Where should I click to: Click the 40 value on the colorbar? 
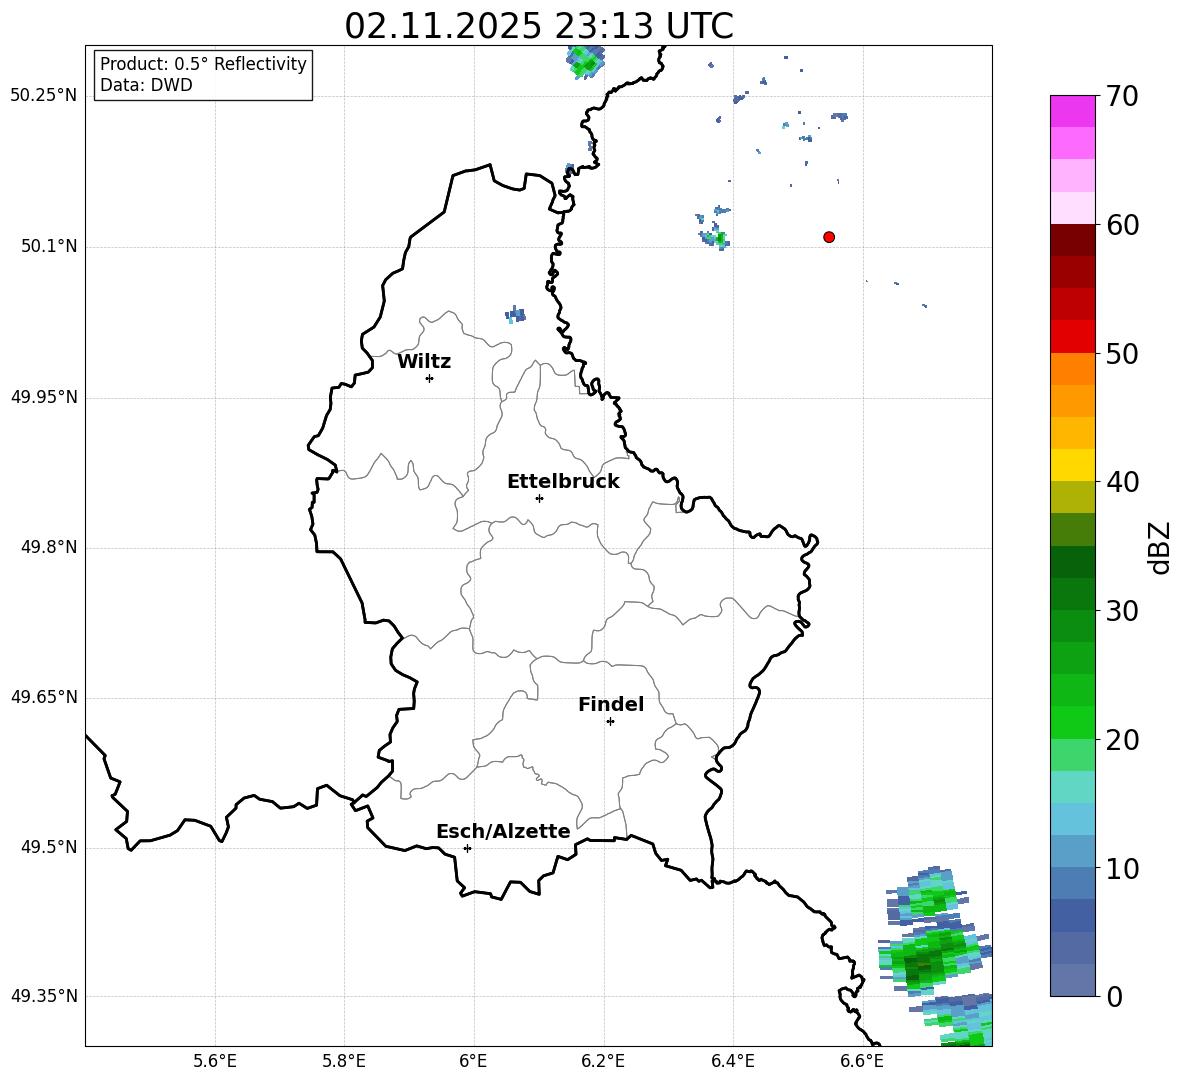[x=1121, y=482]
